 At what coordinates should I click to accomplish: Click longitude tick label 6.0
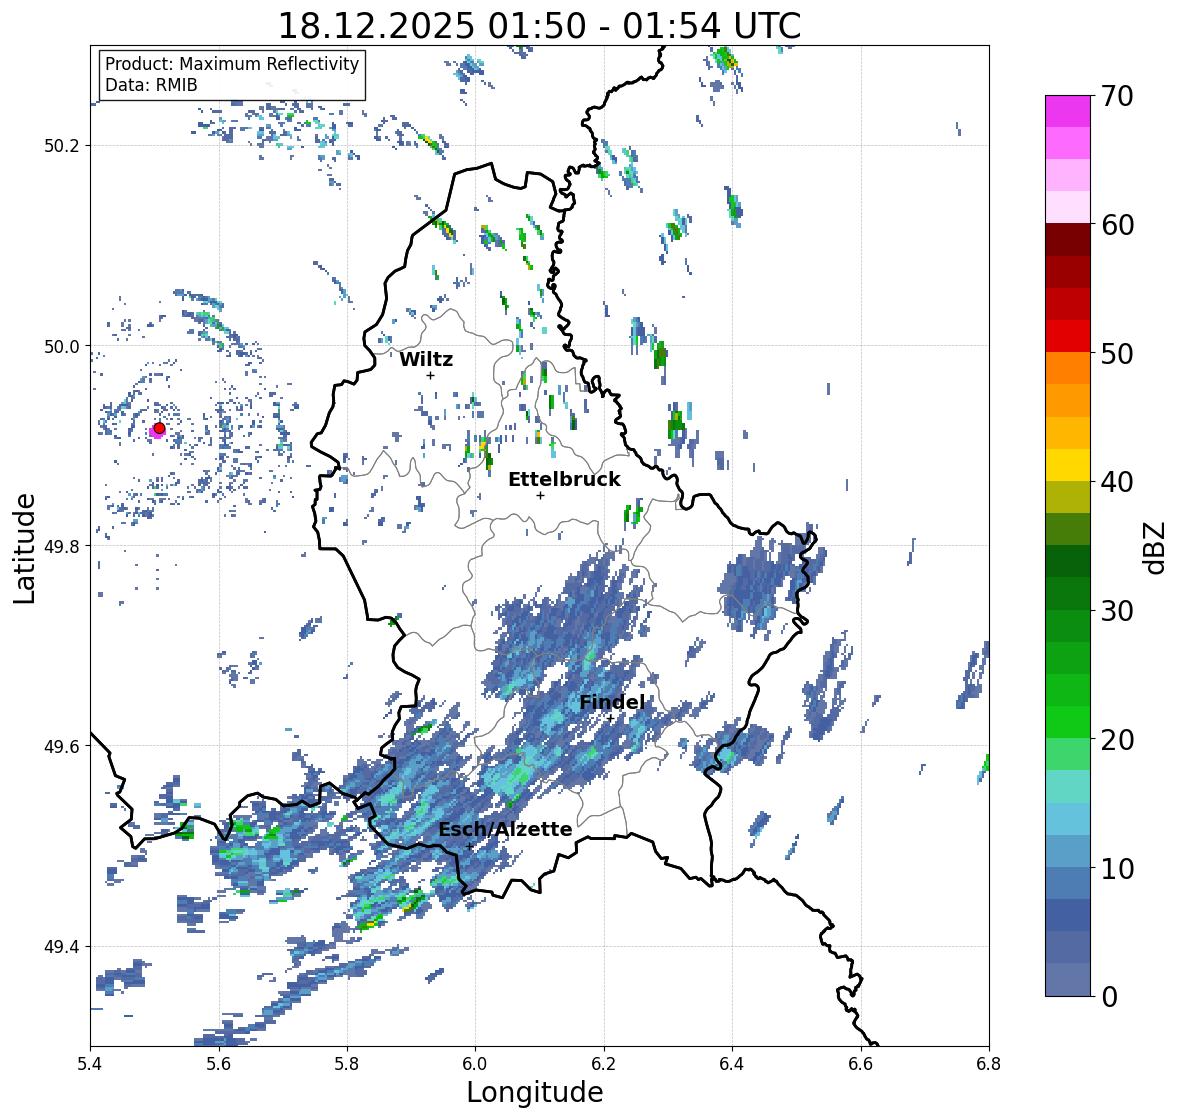point(475,1063)
